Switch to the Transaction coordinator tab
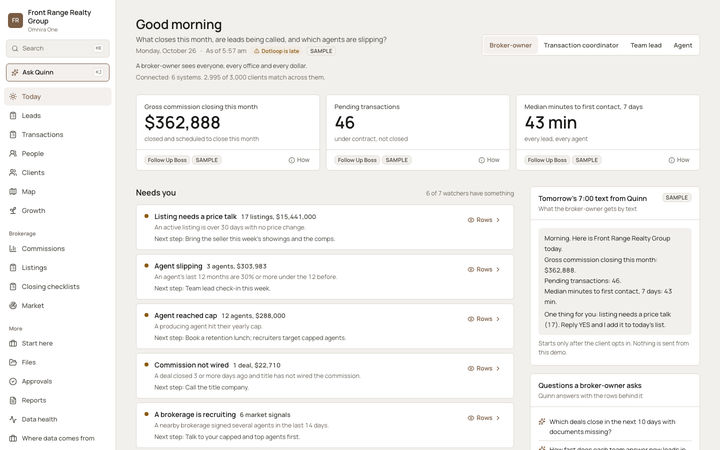 tap(581, 45)
